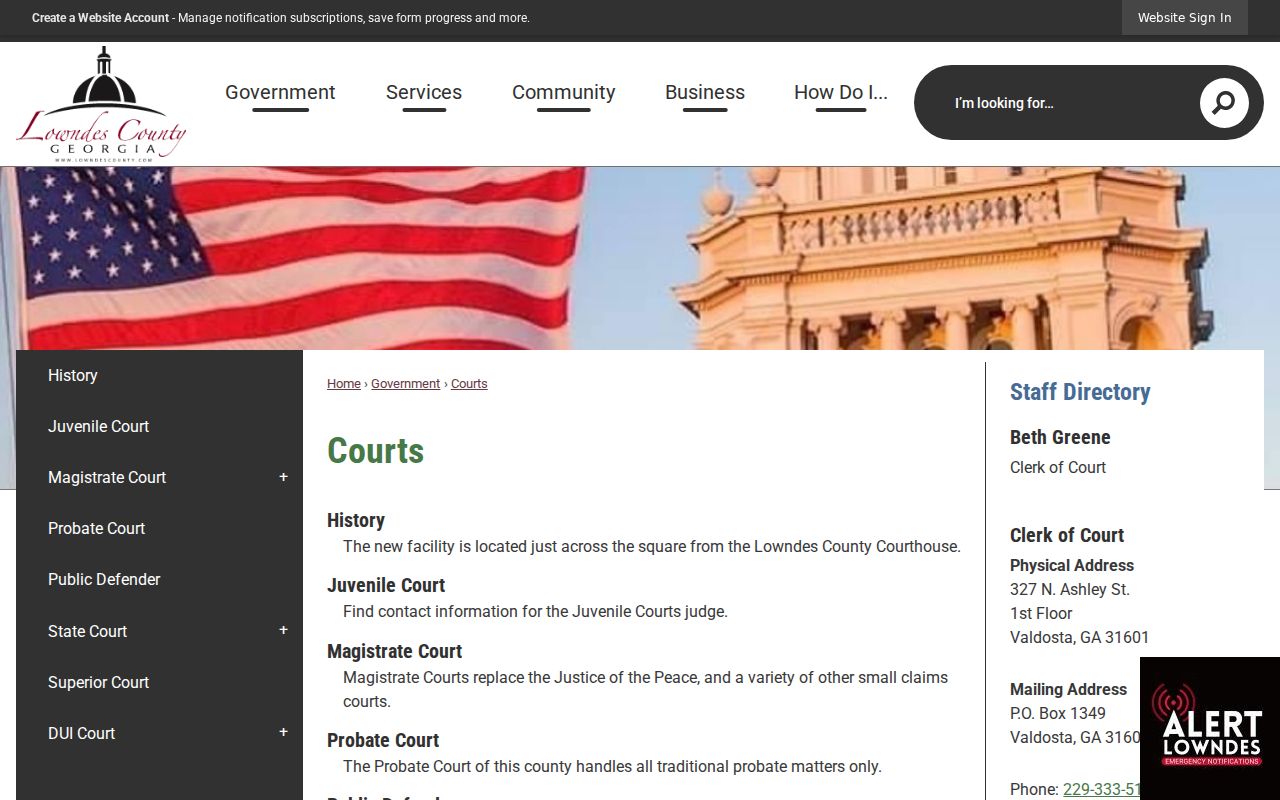Call the Clerk of Court phone number
Image resolution: width=1280 pixels, height=800 pixels.
click(x=1101, y=789)
